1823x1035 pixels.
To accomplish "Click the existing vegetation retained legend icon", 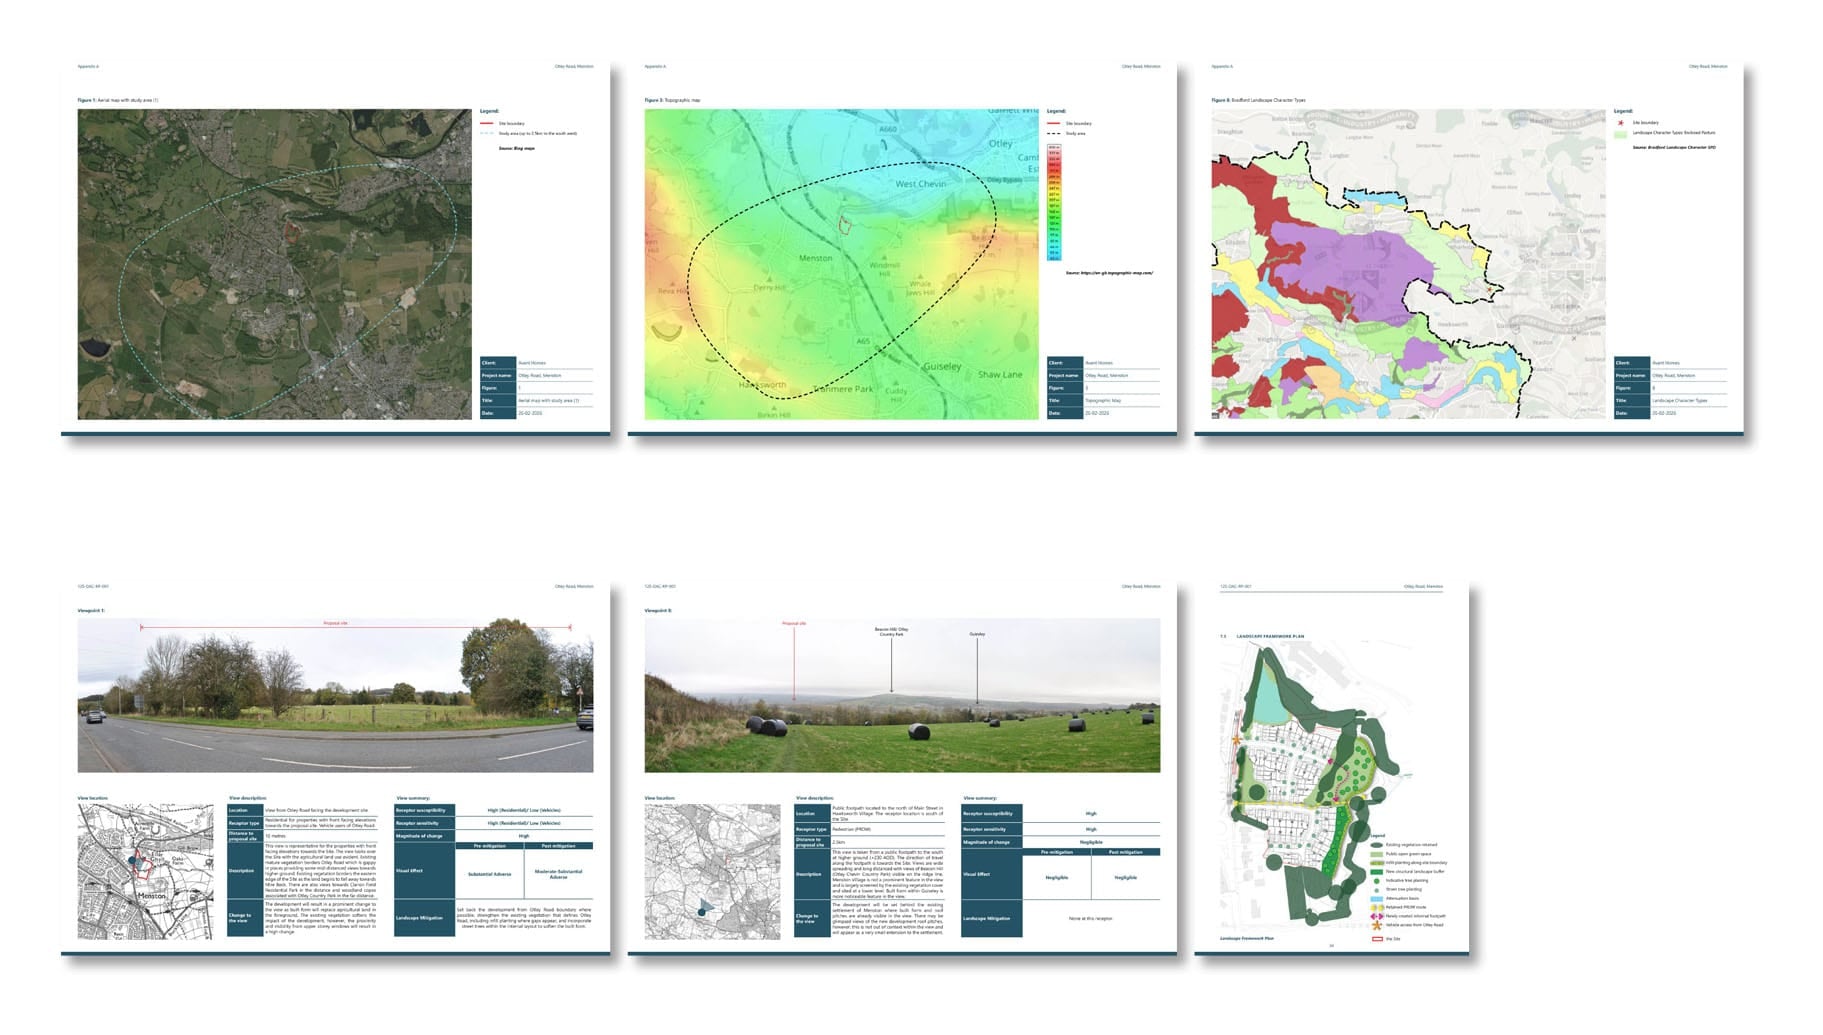I will 1377,845.
